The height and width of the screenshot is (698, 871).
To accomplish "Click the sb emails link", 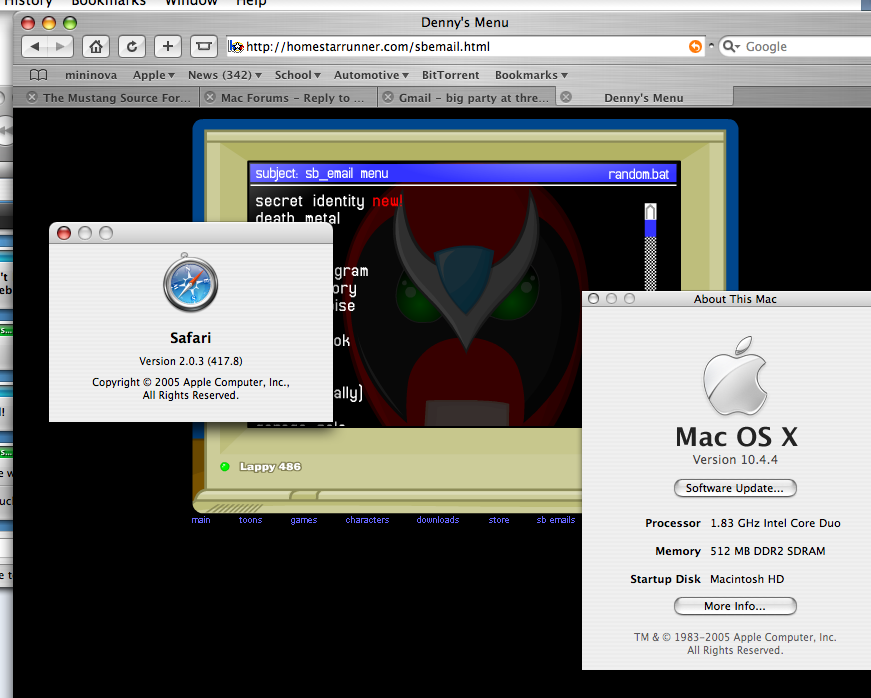I will 555,520.
